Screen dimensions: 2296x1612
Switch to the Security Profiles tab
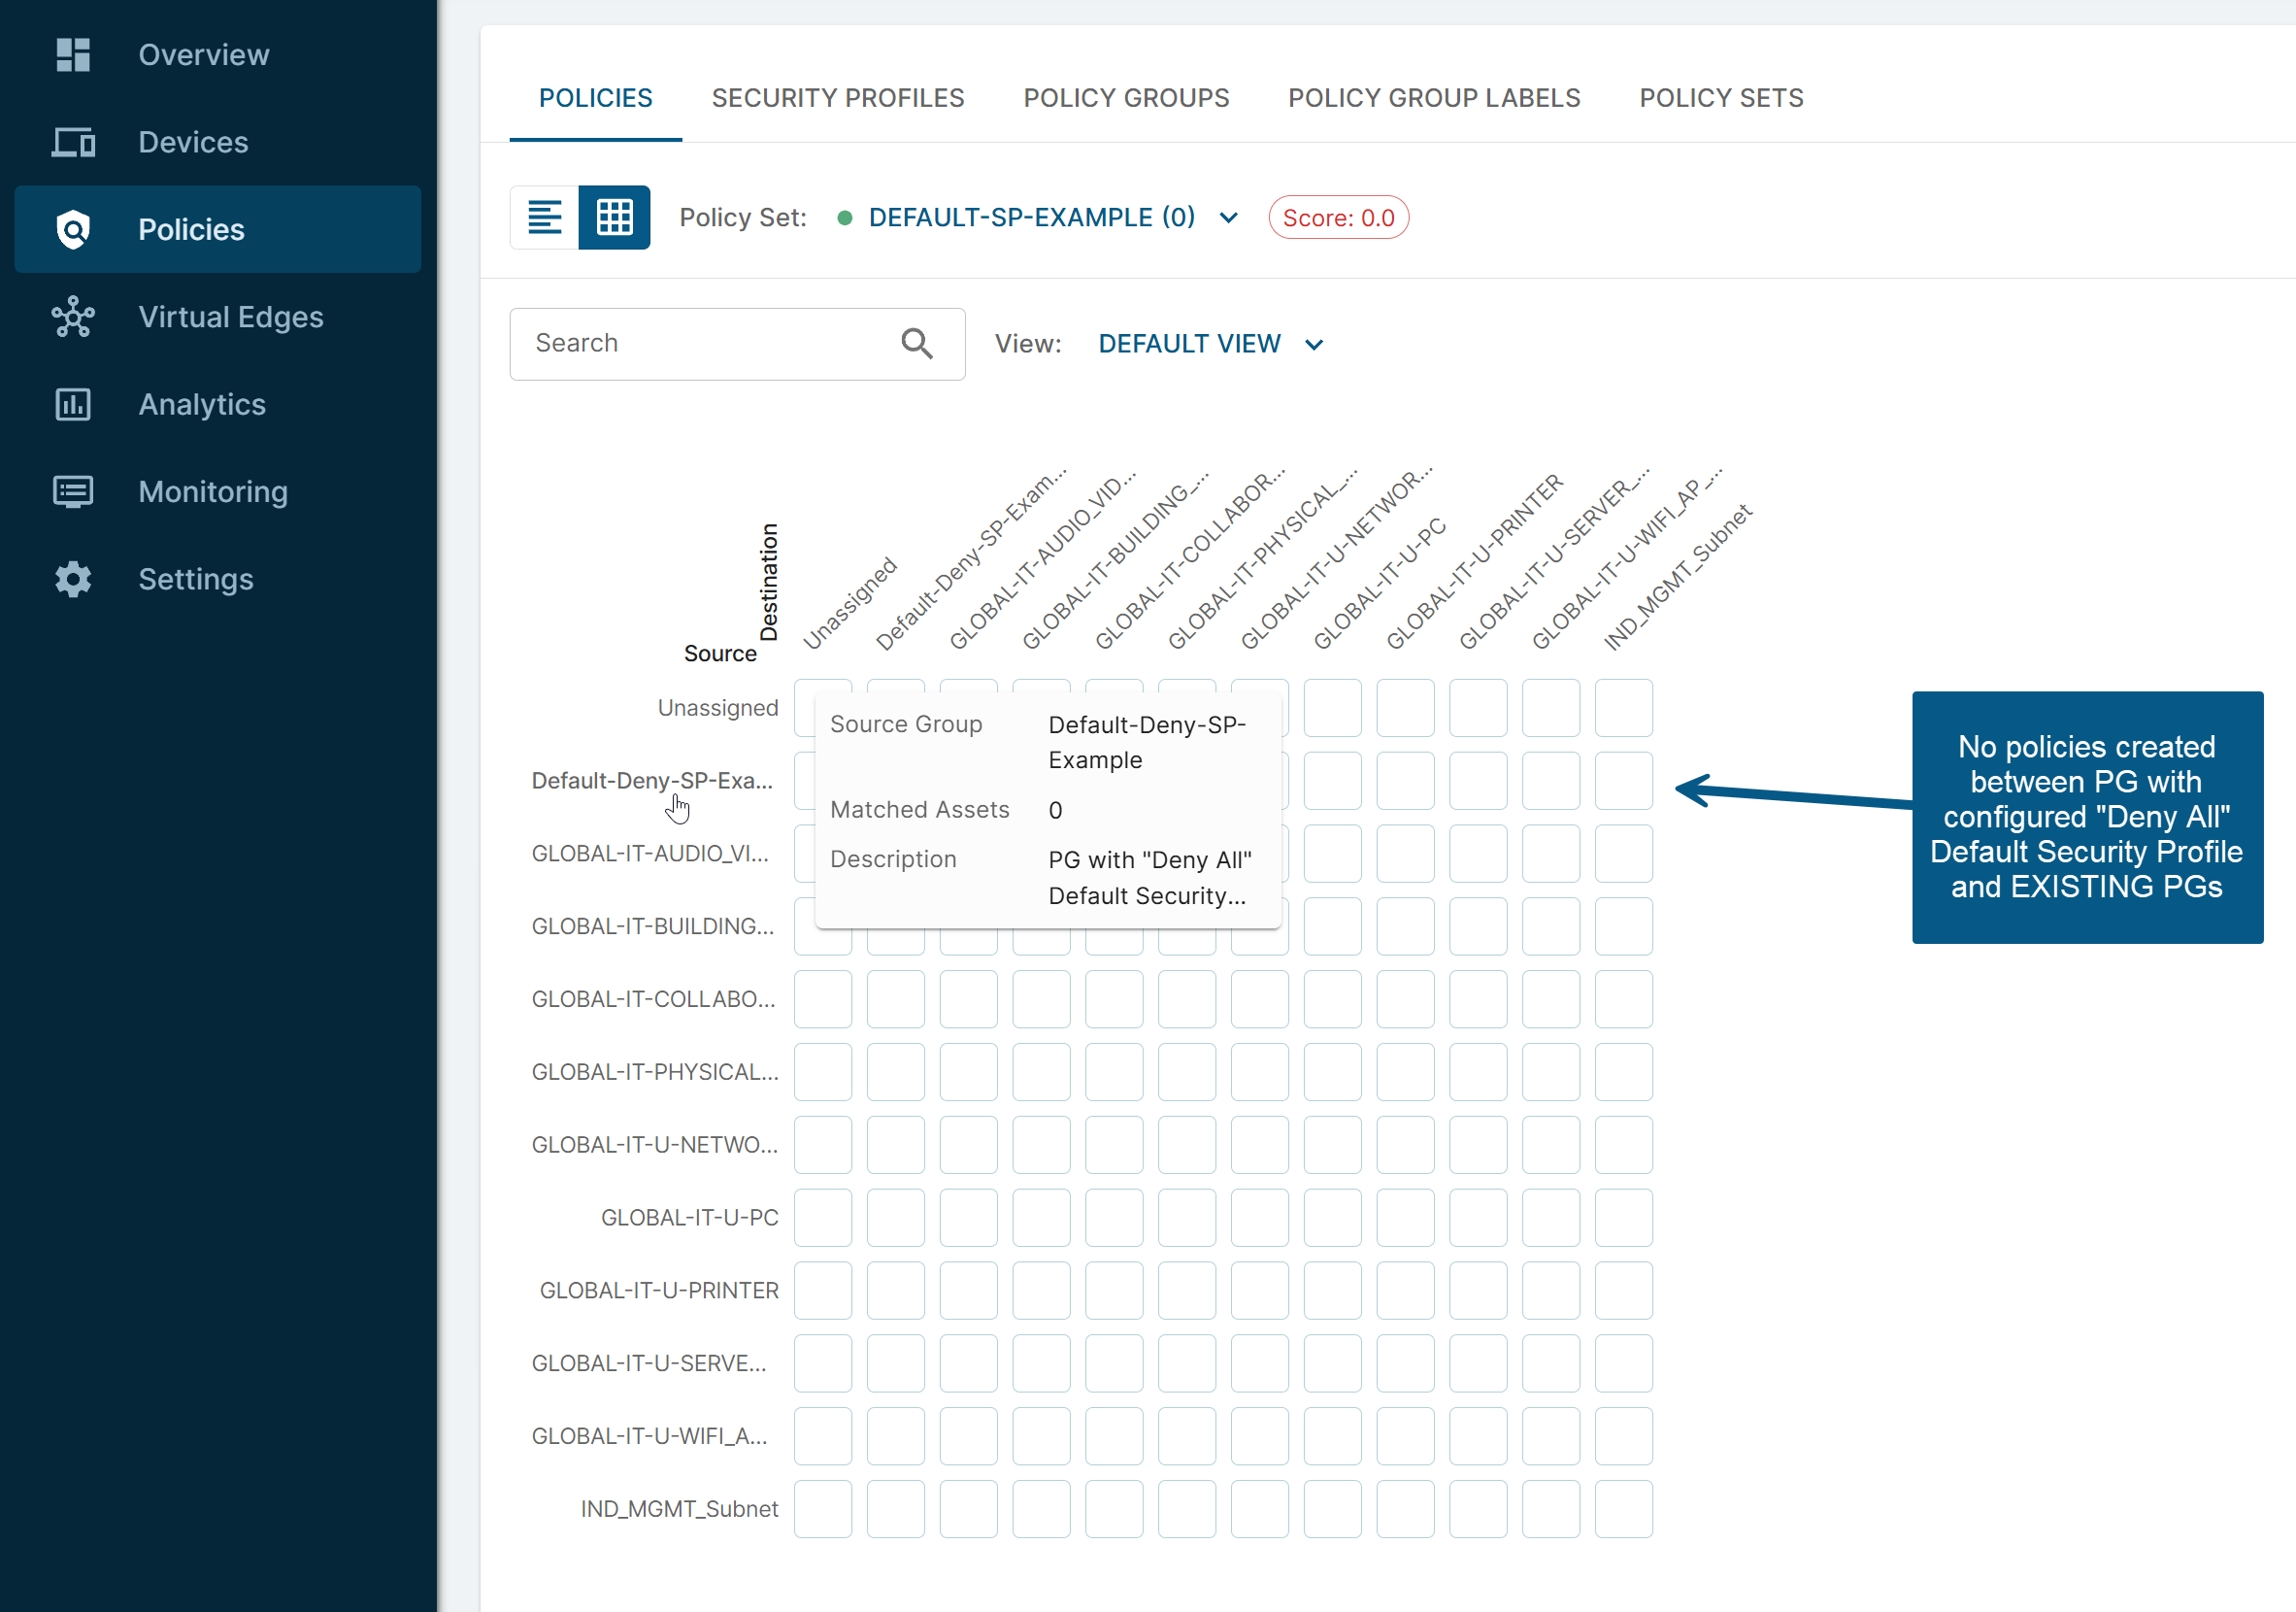pos(837,98)
